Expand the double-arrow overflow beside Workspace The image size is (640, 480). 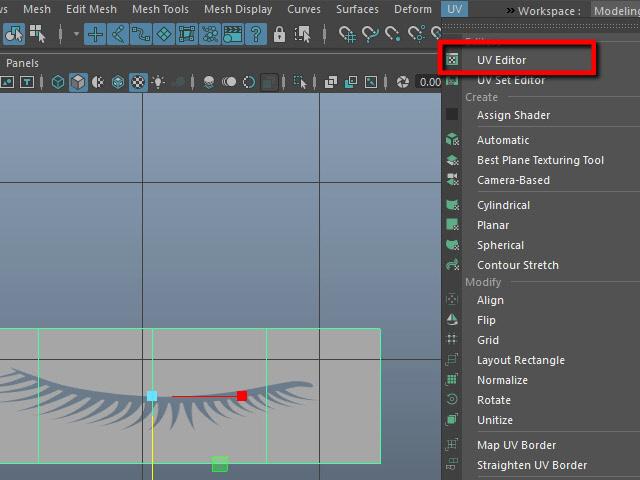click(x=510, y=10)
